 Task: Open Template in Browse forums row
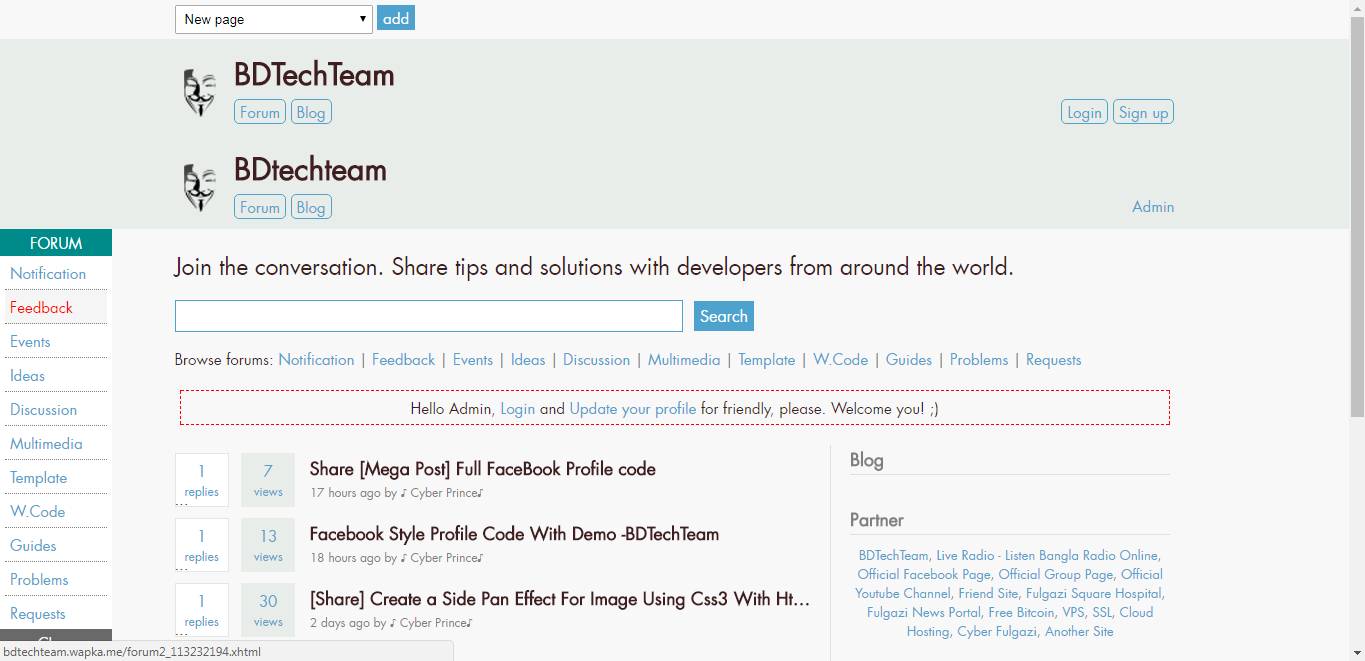pos(767,360)
